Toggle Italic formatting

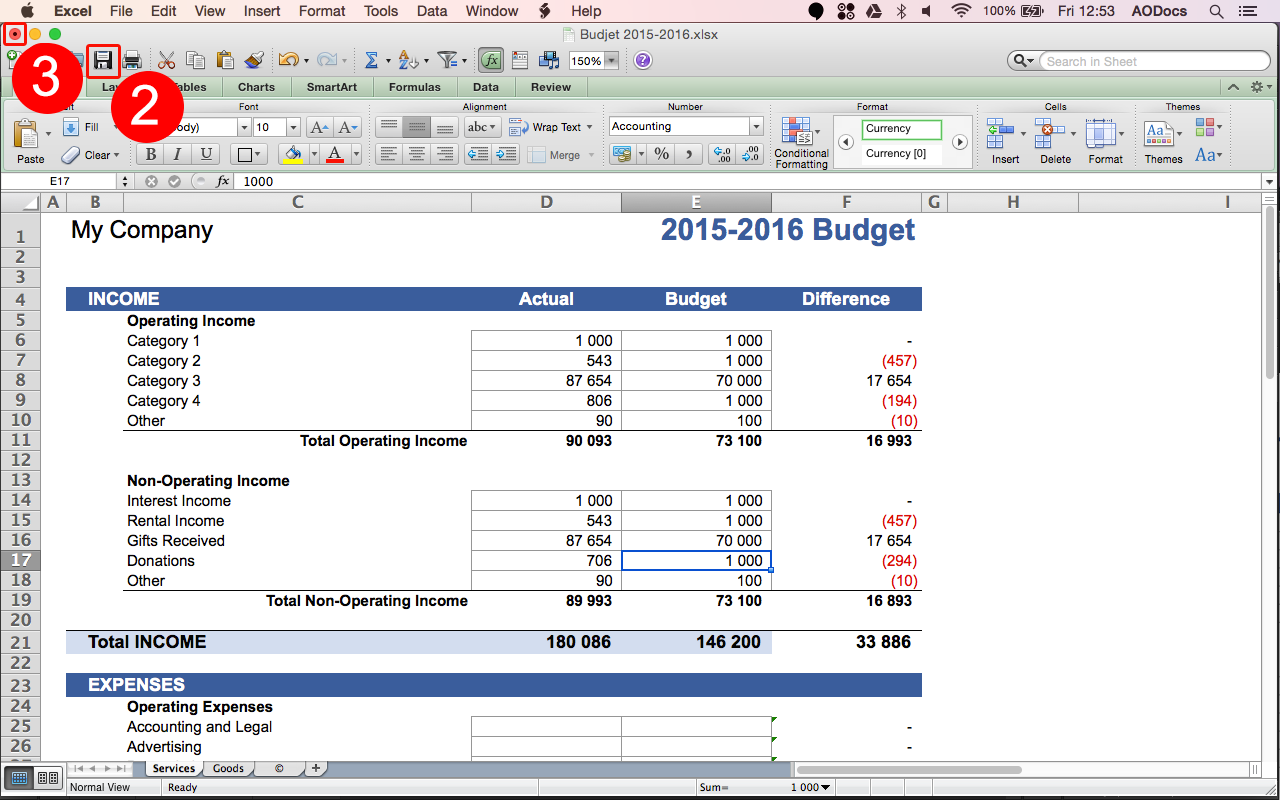coord(178,154)
